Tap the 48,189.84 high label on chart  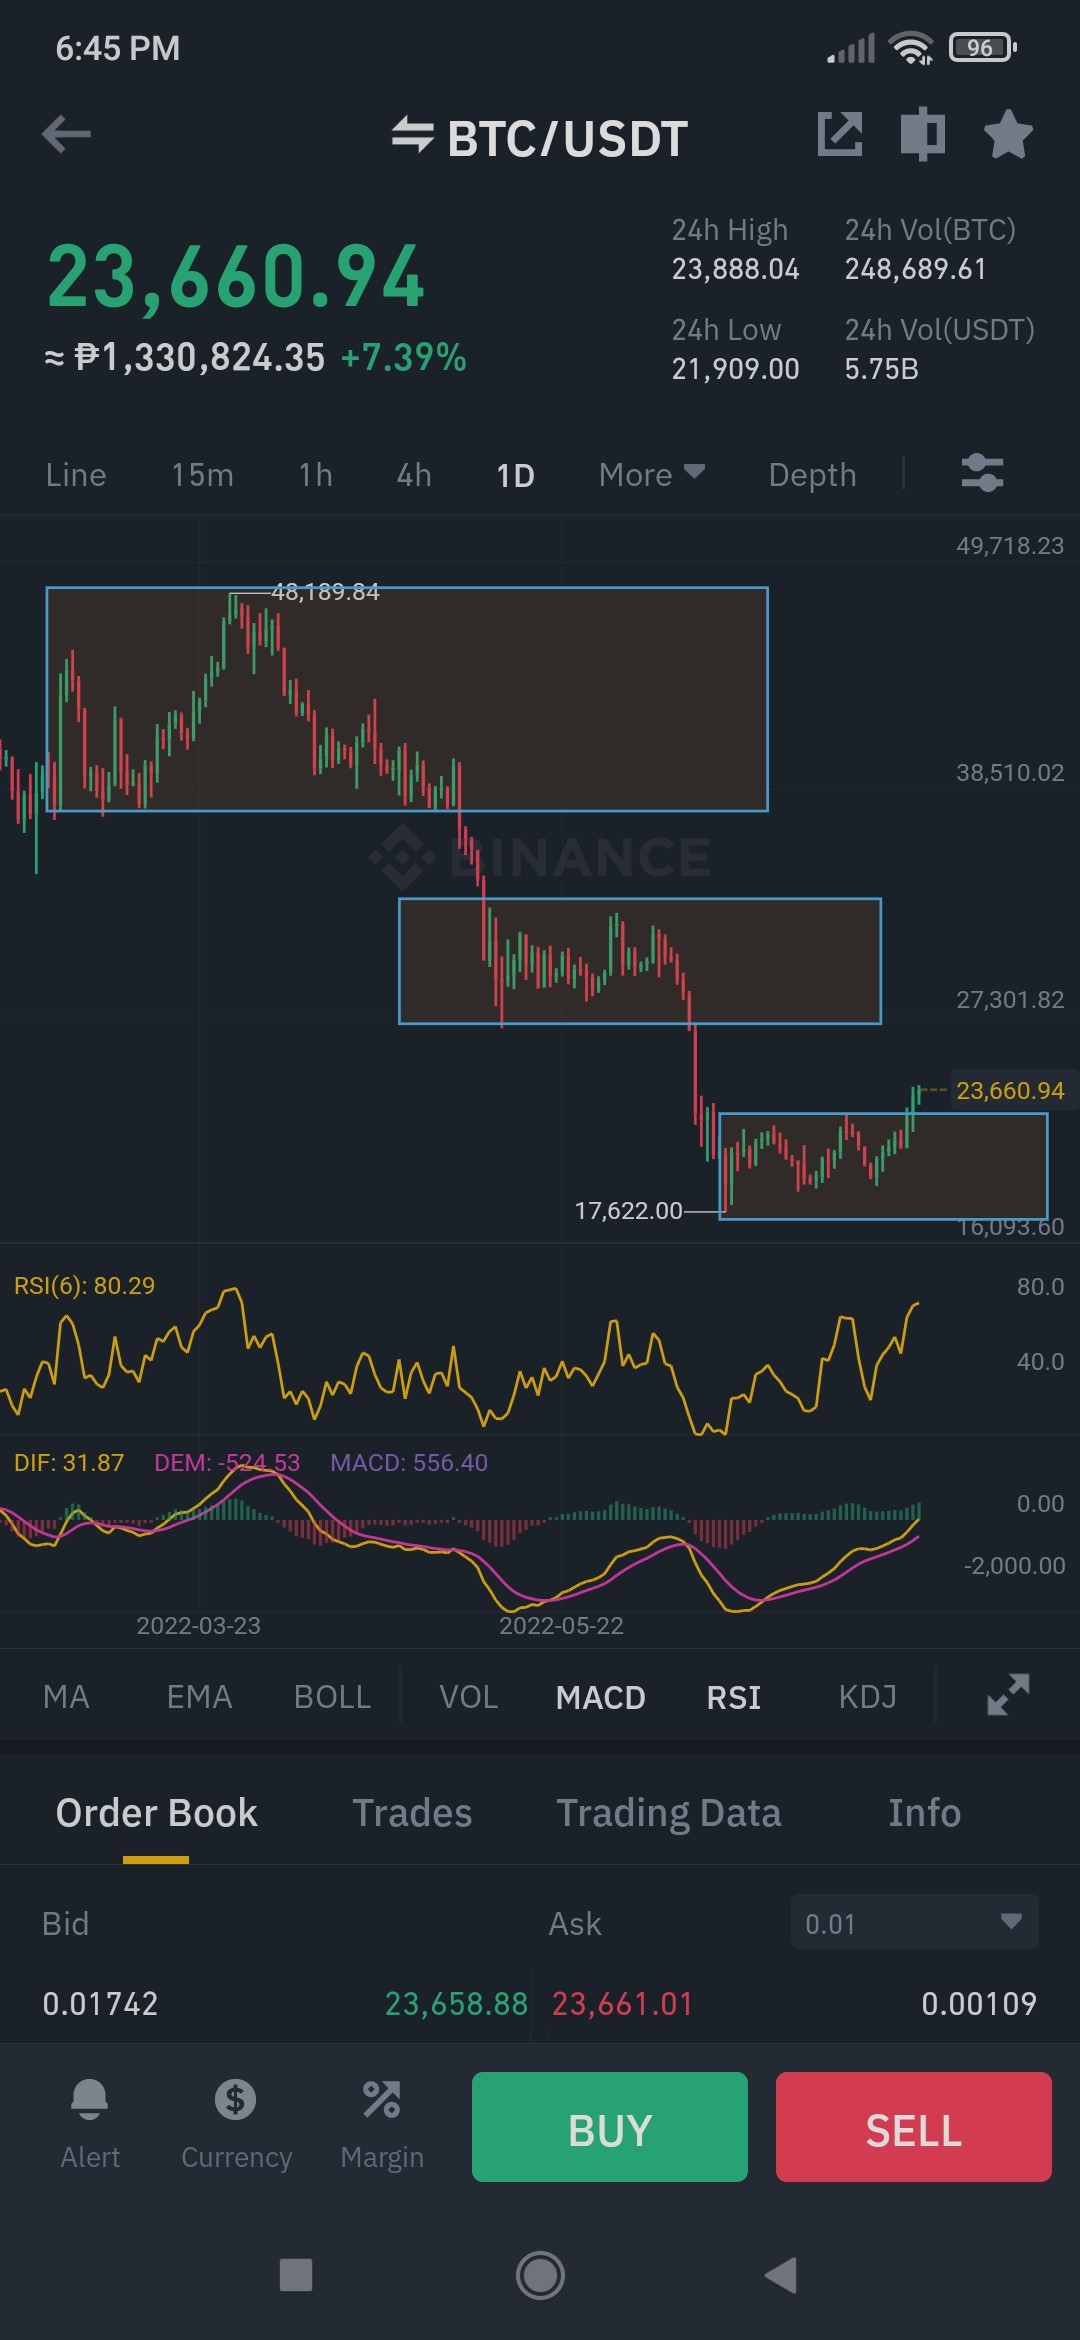325,592
